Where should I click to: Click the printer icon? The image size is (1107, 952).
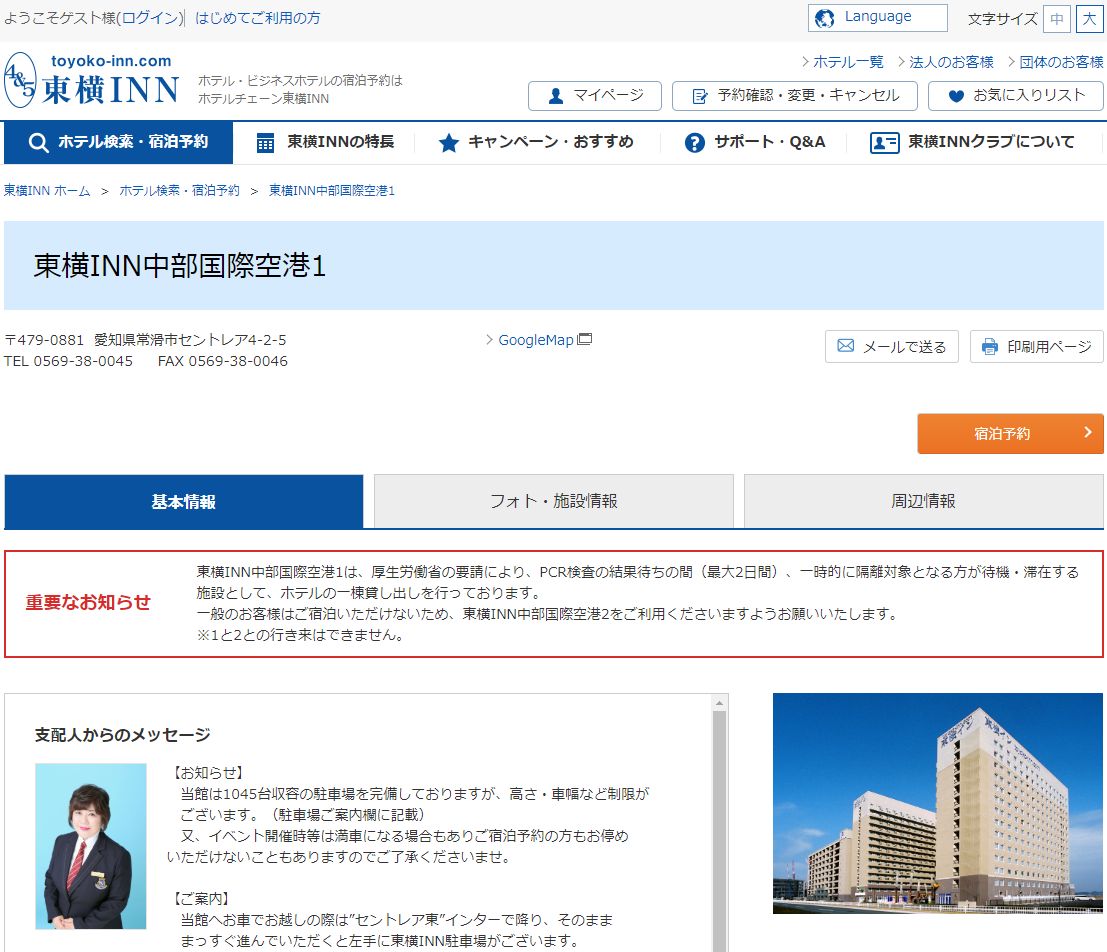tap(990, 347)
